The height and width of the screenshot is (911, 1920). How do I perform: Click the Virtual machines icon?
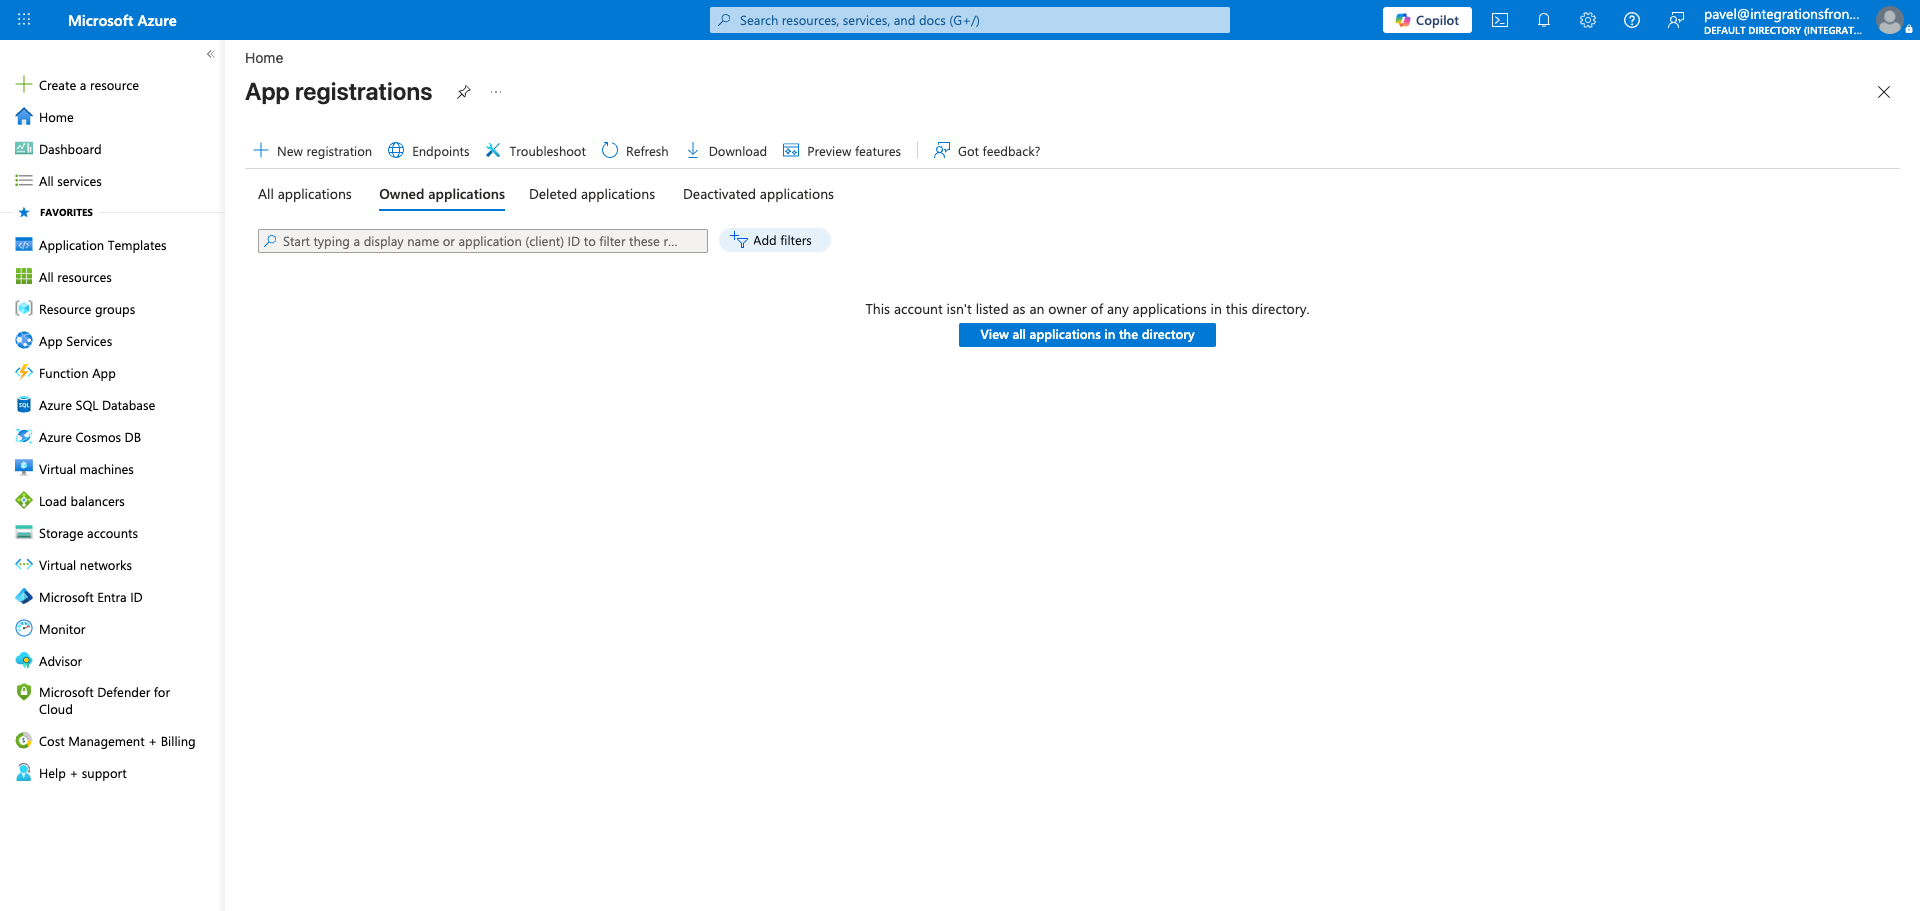pos(24,469)
